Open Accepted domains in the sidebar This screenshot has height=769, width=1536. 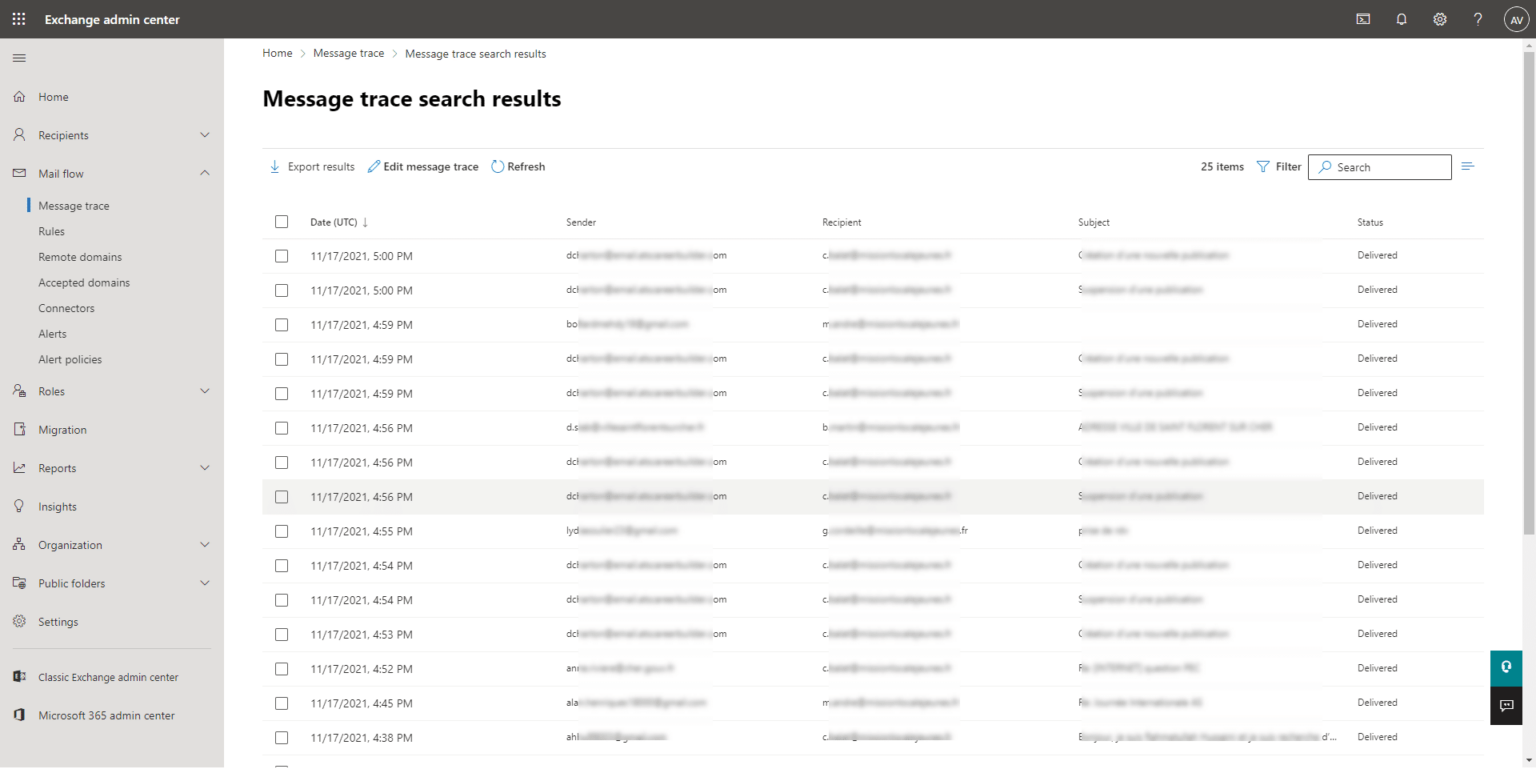point(84,283)
